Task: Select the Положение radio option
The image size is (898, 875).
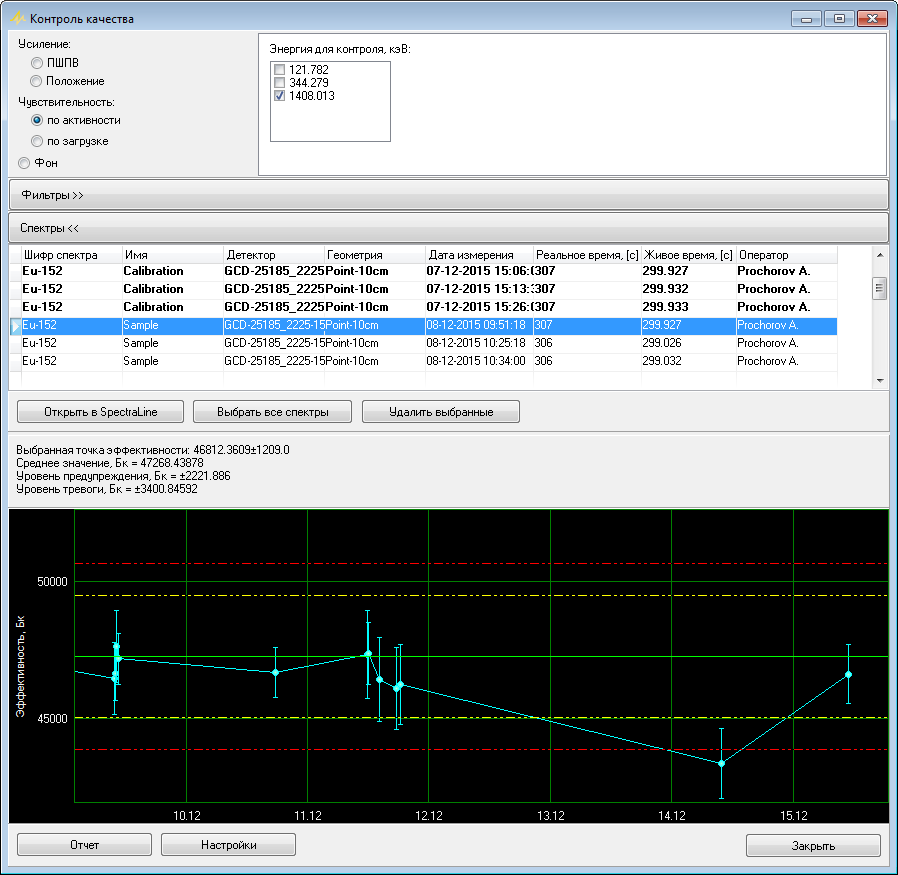Action: point(37,81)
